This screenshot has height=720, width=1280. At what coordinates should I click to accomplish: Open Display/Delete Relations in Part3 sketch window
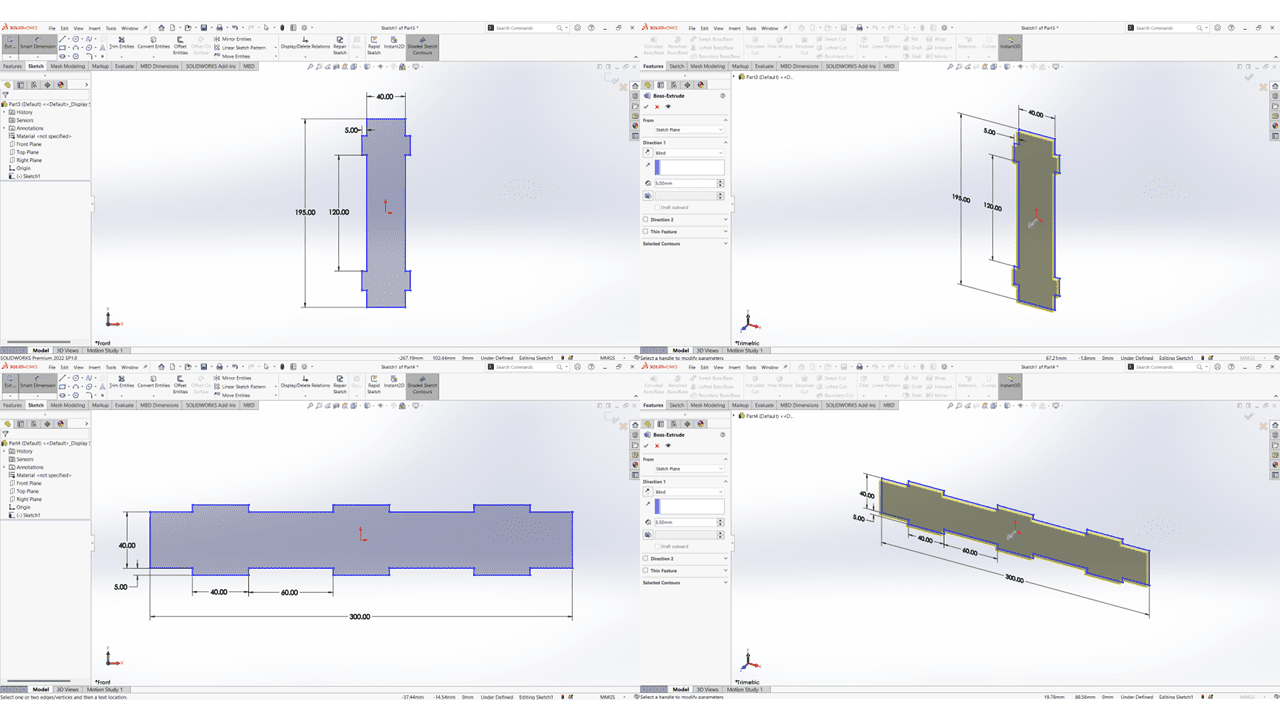pyautogui.click(x=305, y=43)
